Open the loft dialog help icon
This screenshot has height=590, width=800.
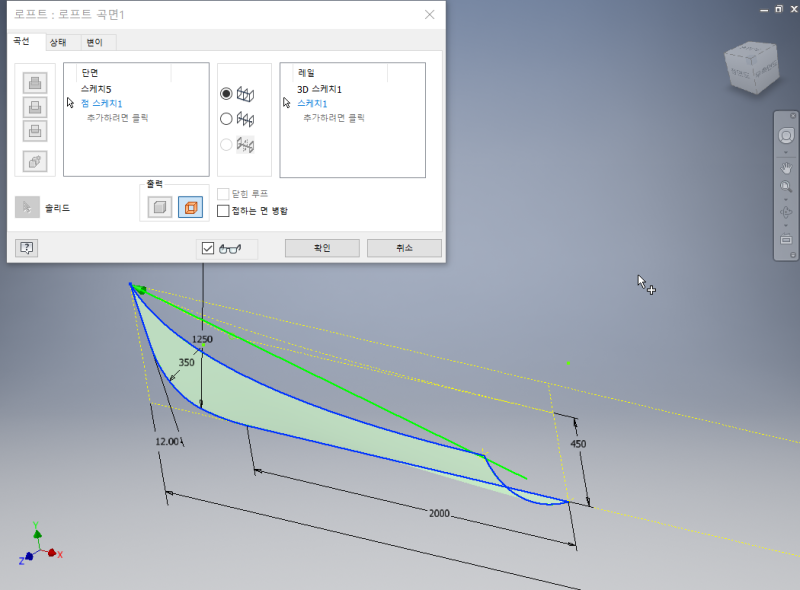pos(27,248)
